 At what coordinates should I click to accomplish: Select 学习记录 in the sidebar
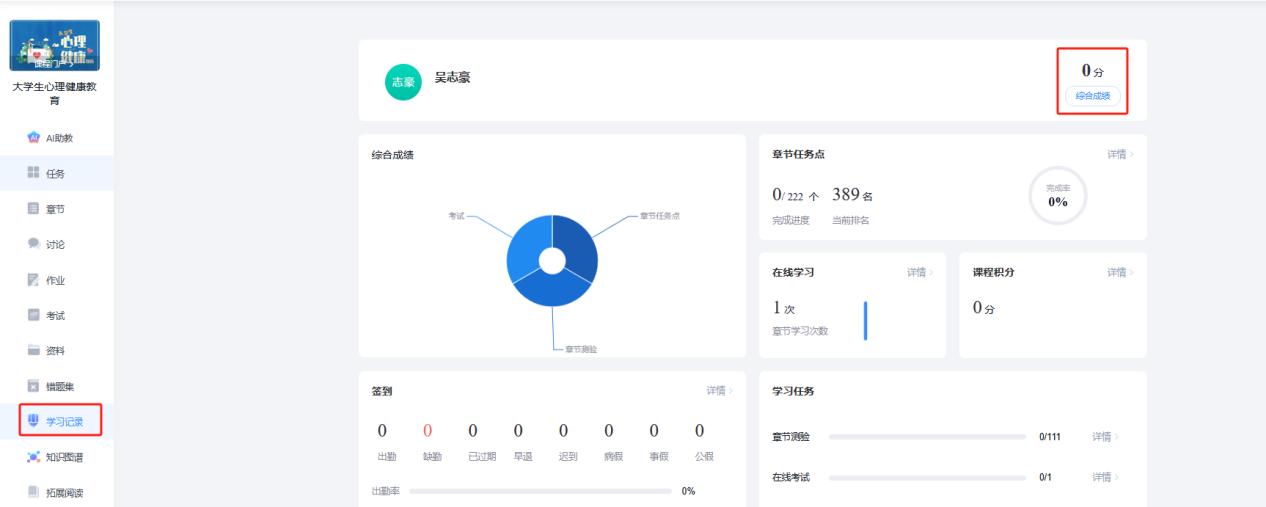click(x=61, y=421)
